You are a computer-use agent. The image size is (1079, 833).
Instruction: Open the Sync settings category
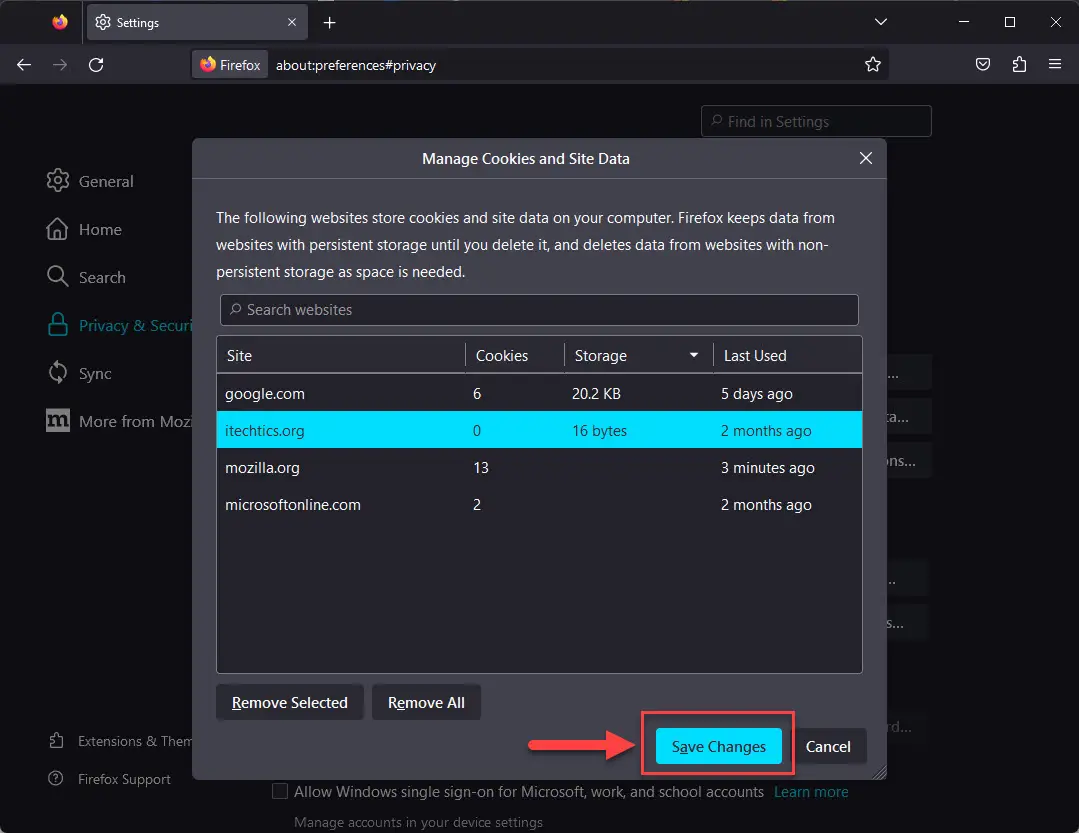[78, 374]
